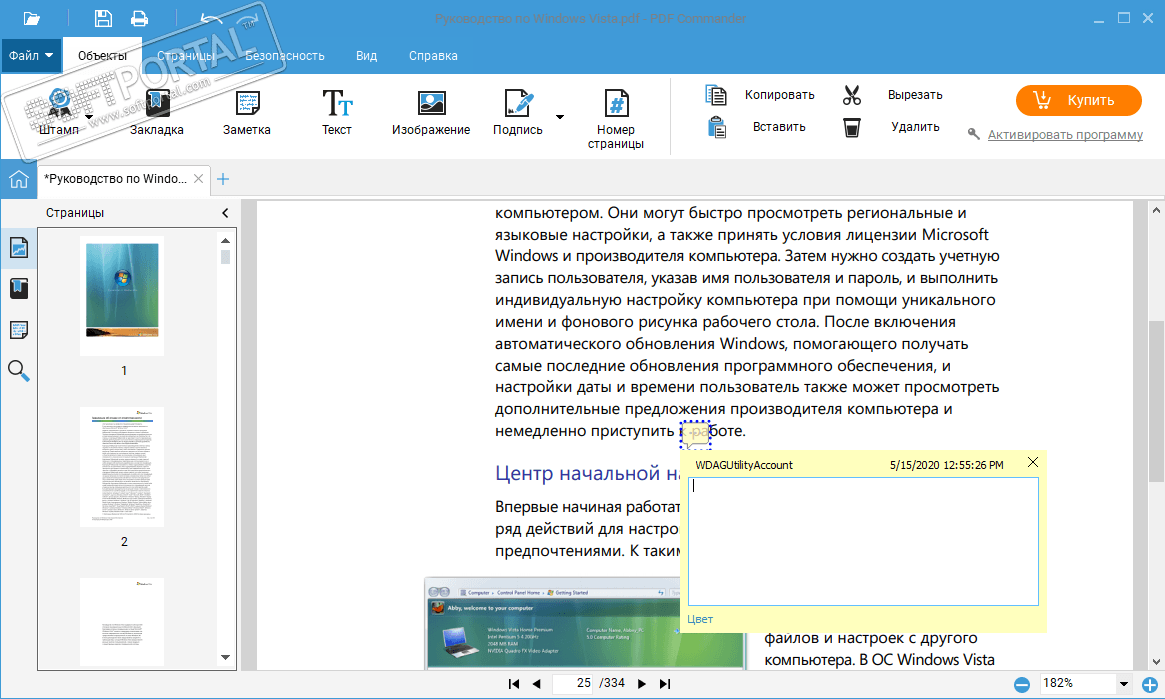This screenshot has width=1165, height=699.
Task: Click the document scroll-down arrow
Action: (x=1155, y=662)
